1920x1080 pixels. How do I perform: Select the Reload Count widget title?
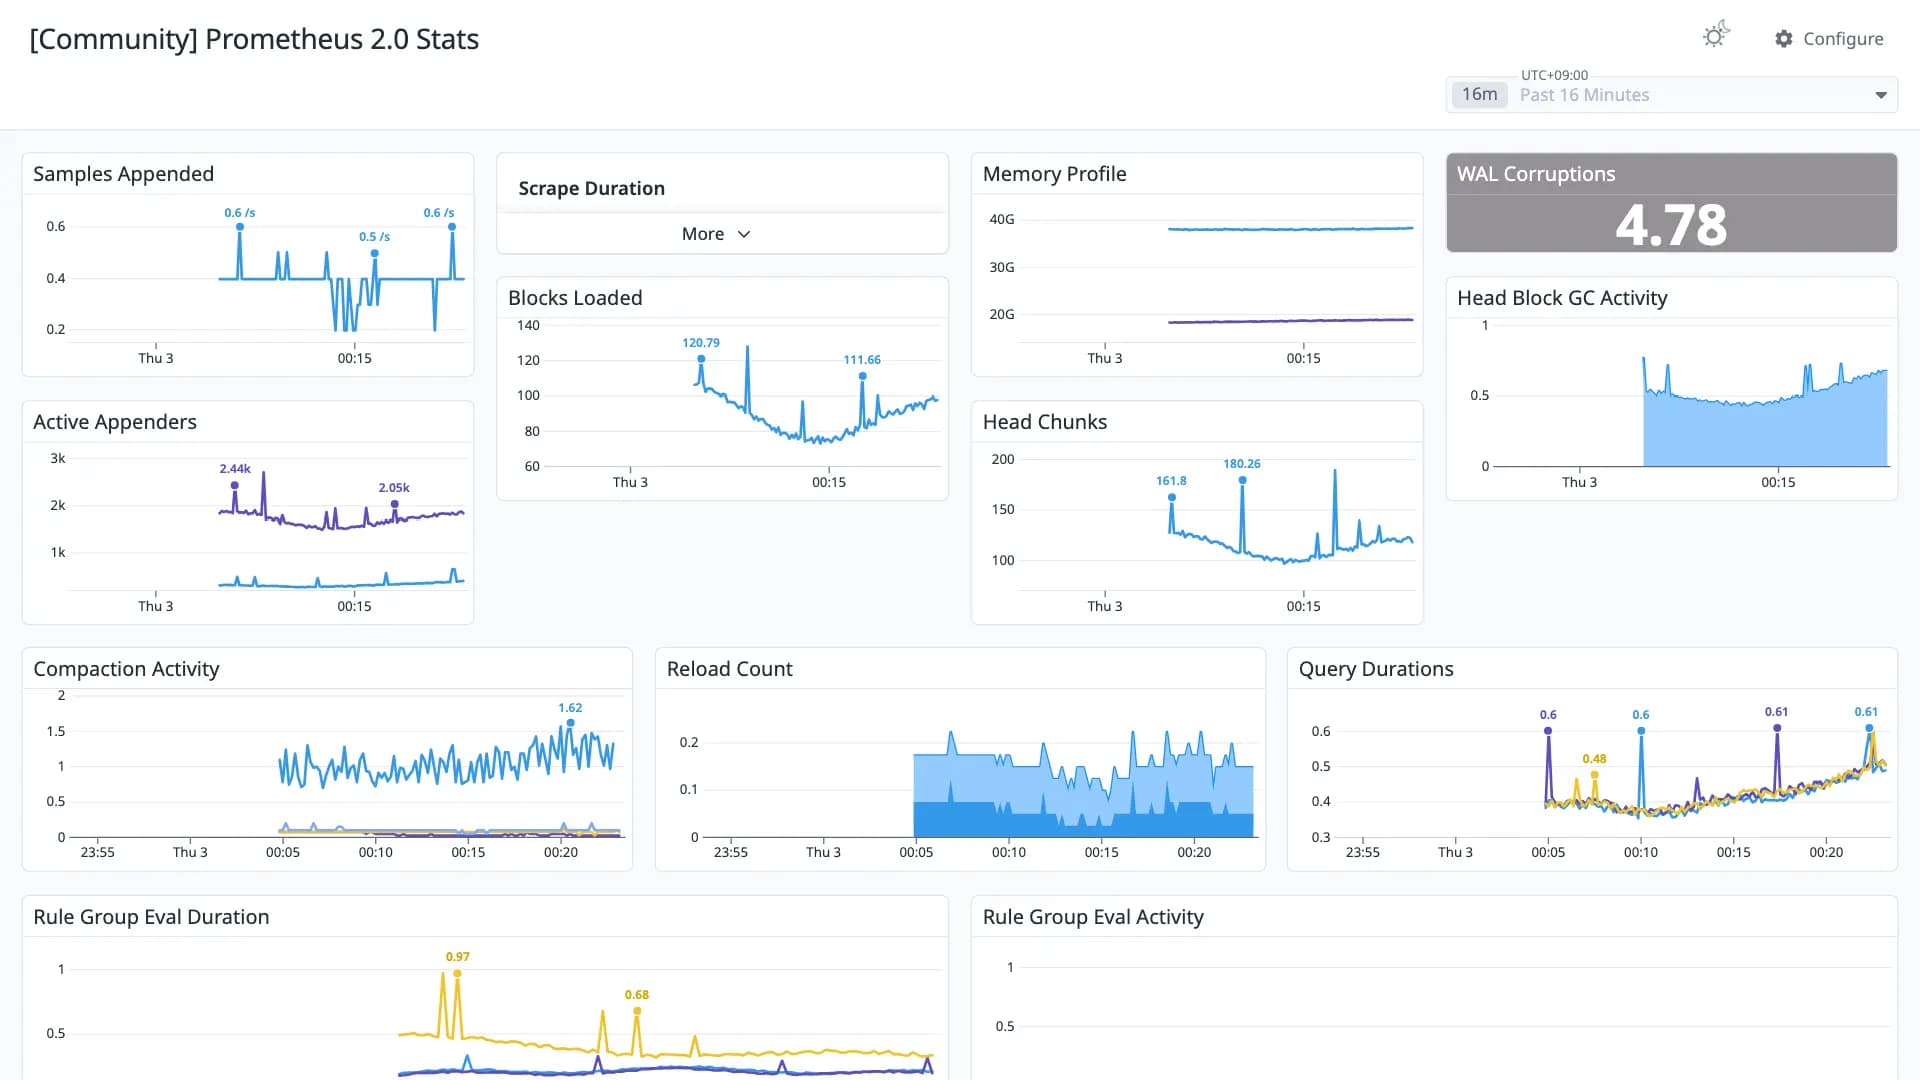[730, 669]
